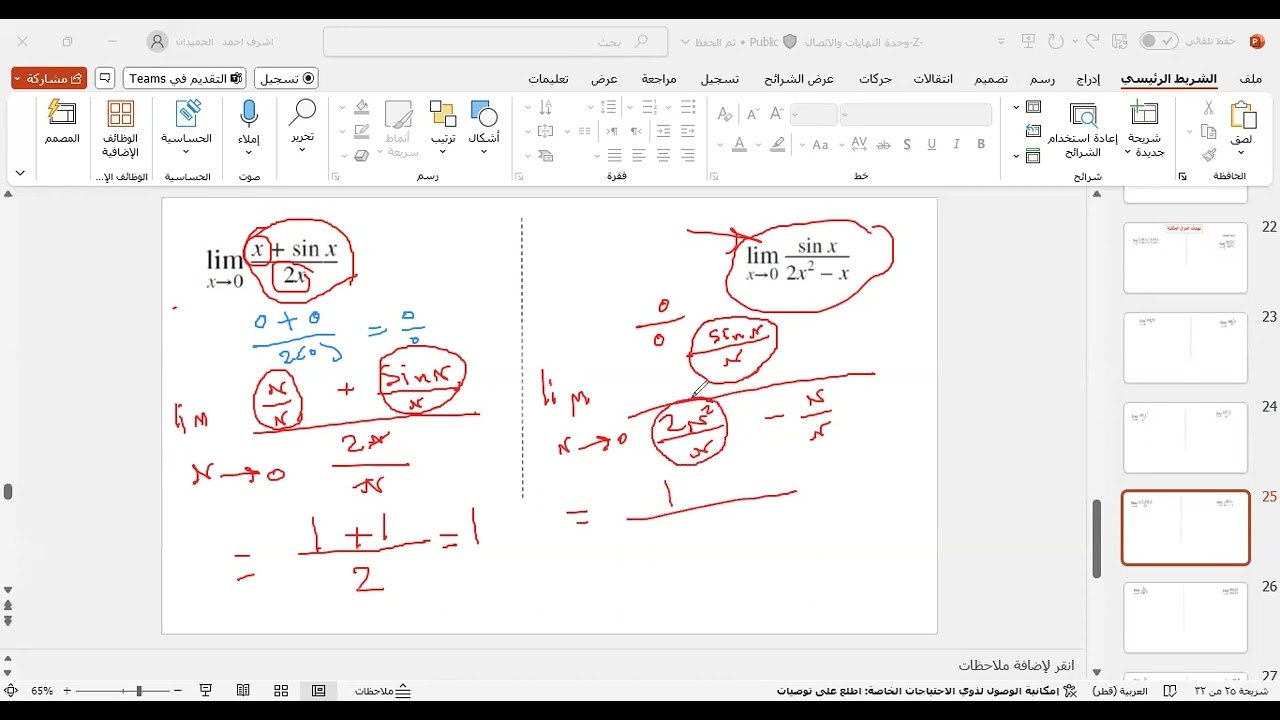Open the font name combo box
Image resolution: width=1280 pixels, height=720 pixels.
(915, 115)
